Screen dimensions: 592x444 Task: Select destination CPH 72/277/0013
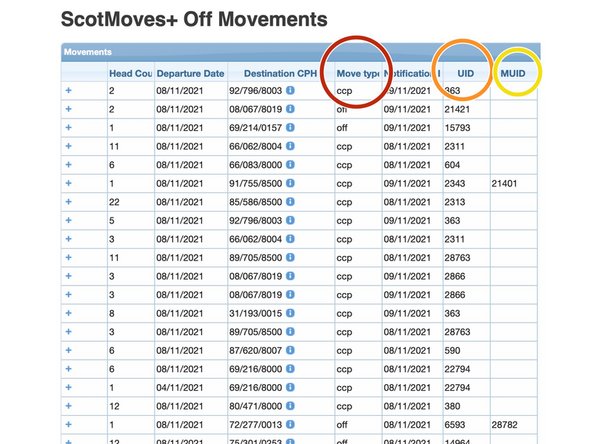[255, 425]
